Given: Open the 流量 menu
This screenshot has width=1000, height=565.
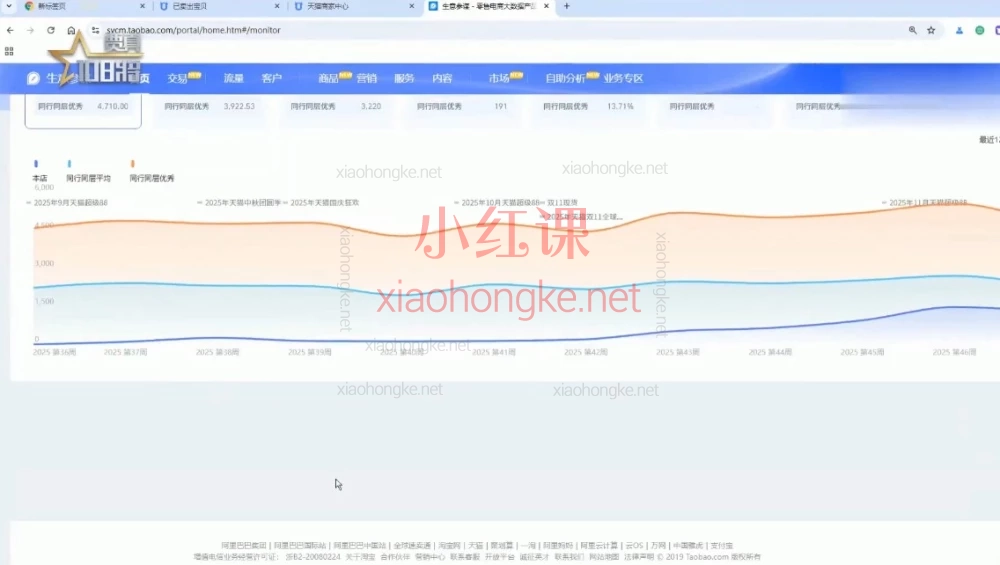Looking at the screenshot, I should point(233,78).
